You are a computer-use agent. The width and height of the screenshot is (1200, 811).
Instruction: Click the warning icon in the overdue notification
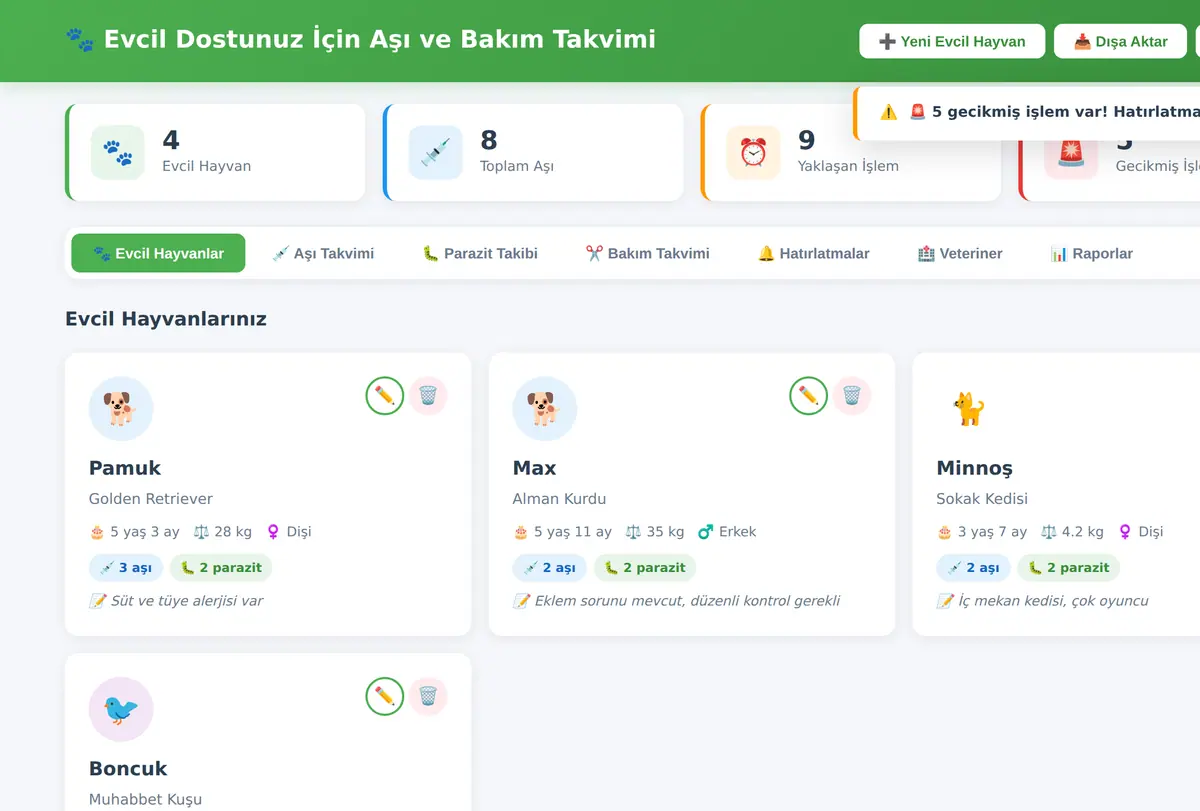889,112
